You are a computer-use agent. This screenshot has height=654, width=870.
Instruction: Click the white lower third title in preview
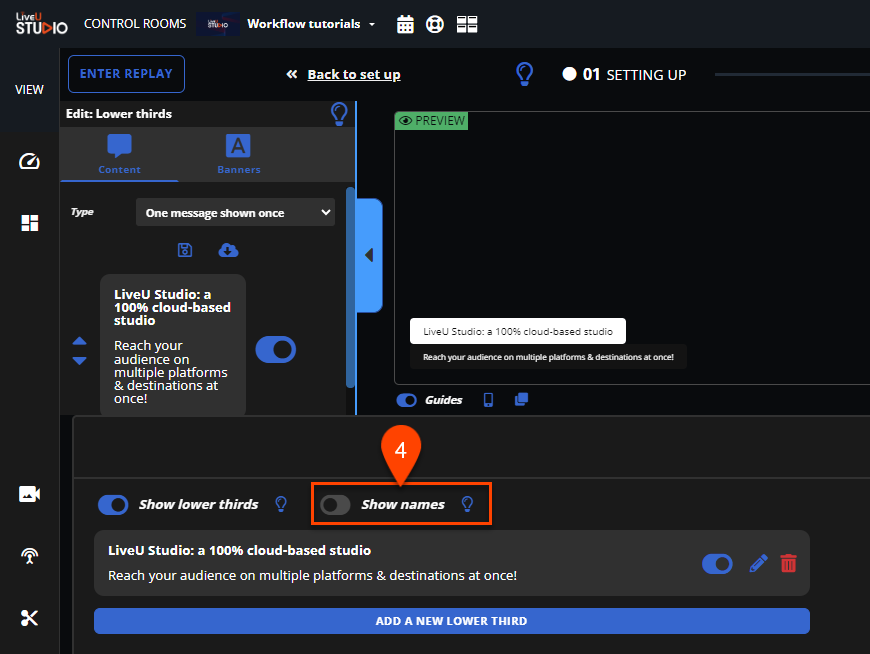tap(518, 331)
